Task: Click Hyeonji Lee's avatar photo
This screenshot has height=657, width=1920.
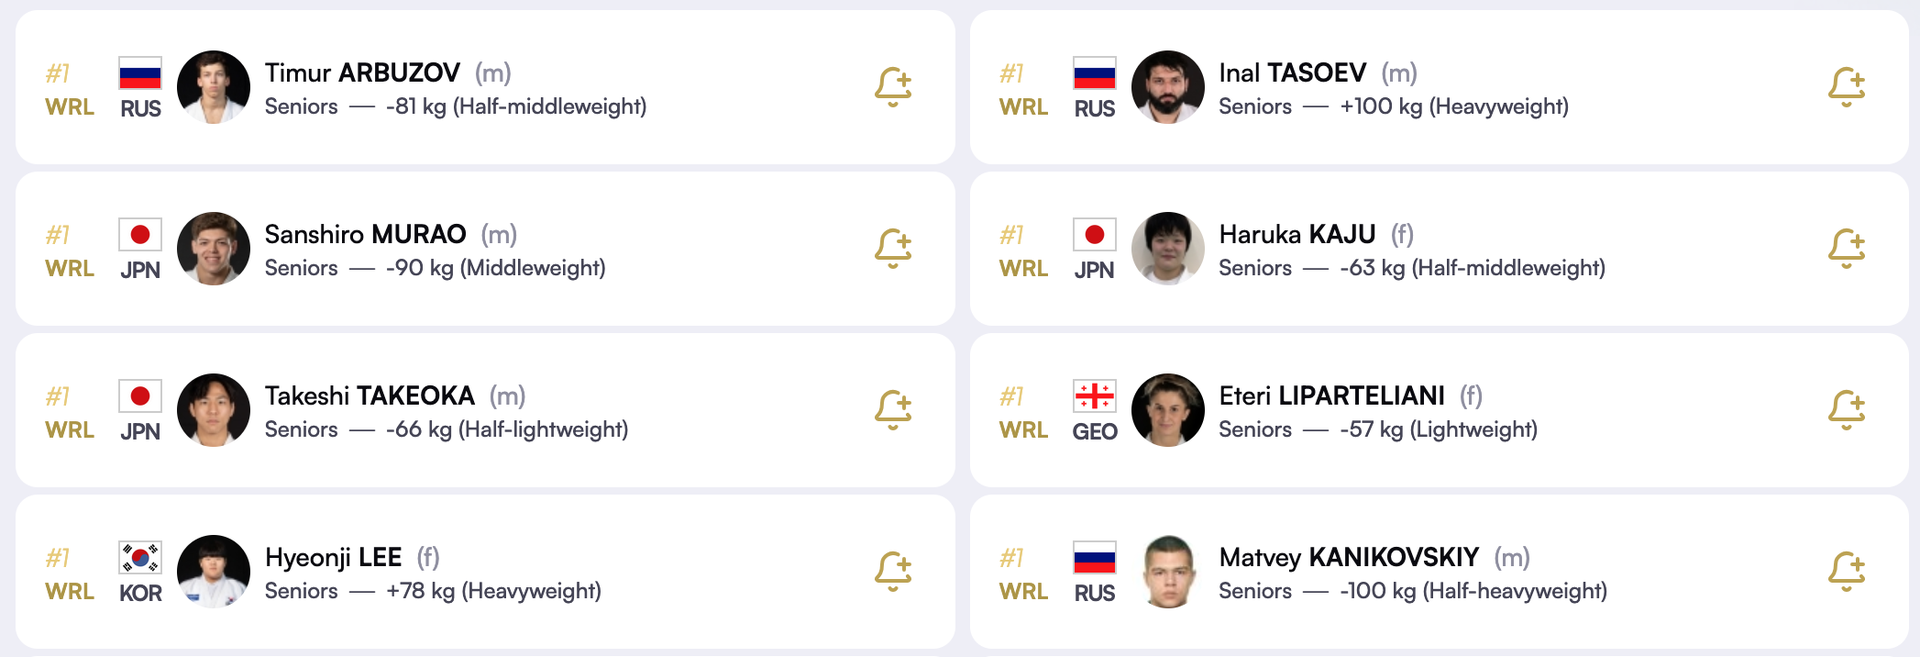Action: (x=213, y=571)
